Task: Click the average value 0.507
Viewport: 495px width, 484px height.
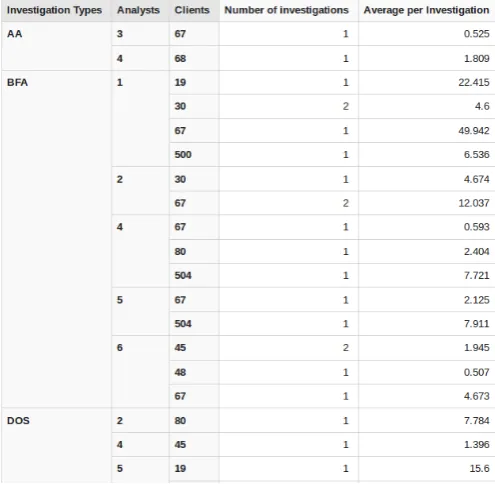Action: (477, 372)
